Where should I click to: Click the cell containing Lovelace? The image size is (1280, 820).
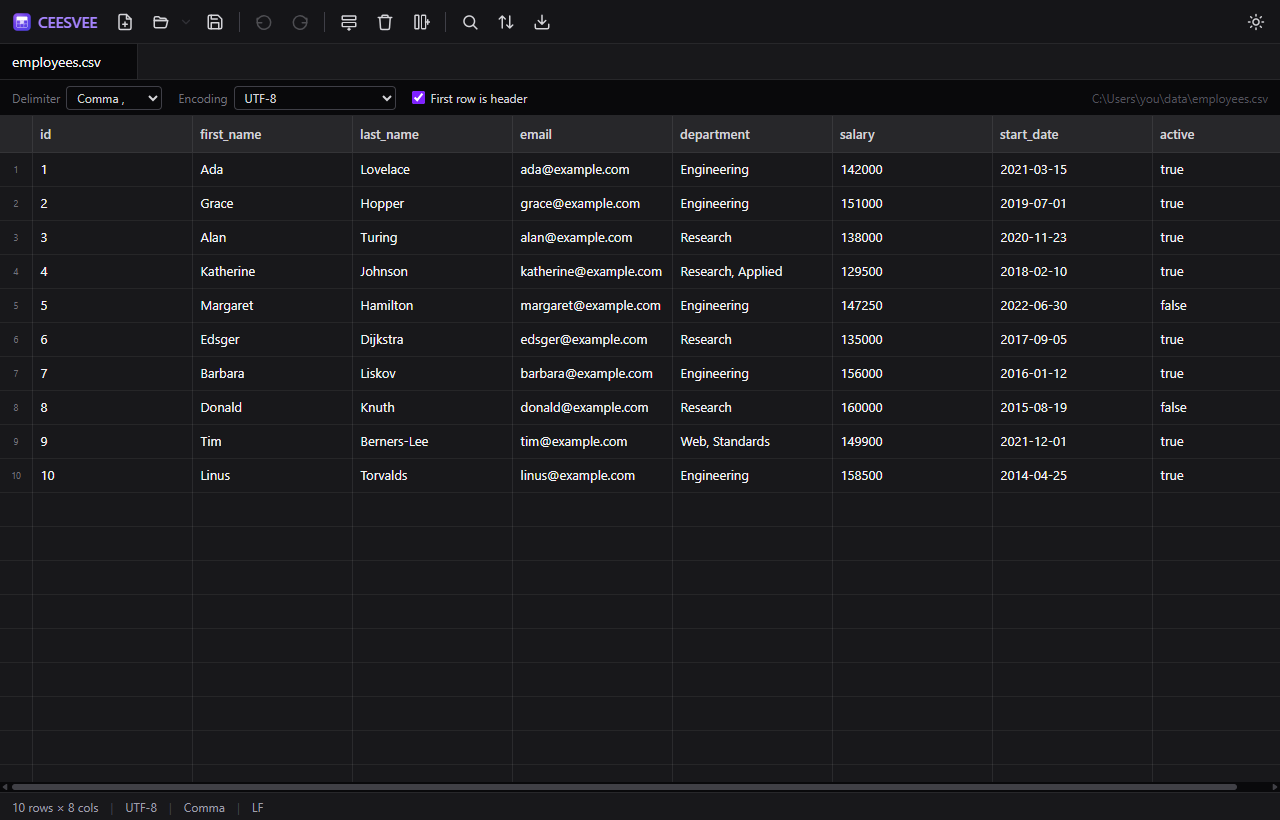point(432,170)
